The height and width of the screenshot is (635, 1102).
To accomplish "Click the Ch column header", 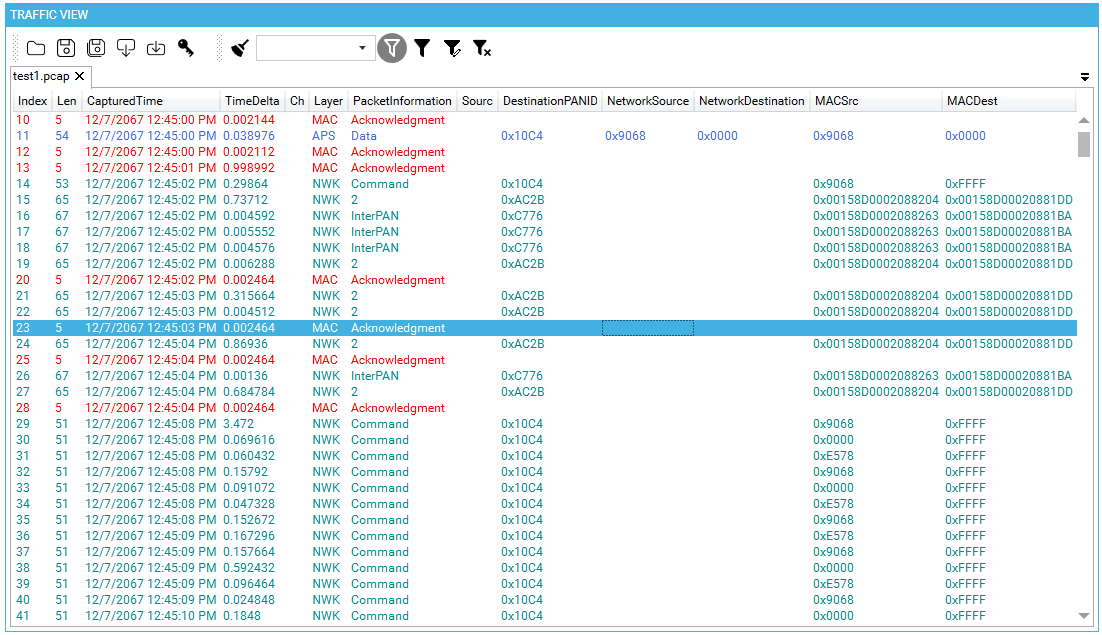I will [x=297, y=101].
